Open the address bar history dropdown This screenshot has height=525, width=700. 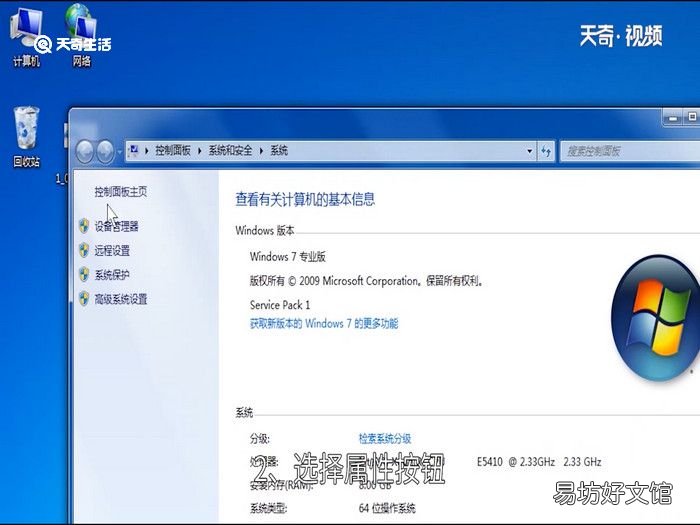[529, 151]
